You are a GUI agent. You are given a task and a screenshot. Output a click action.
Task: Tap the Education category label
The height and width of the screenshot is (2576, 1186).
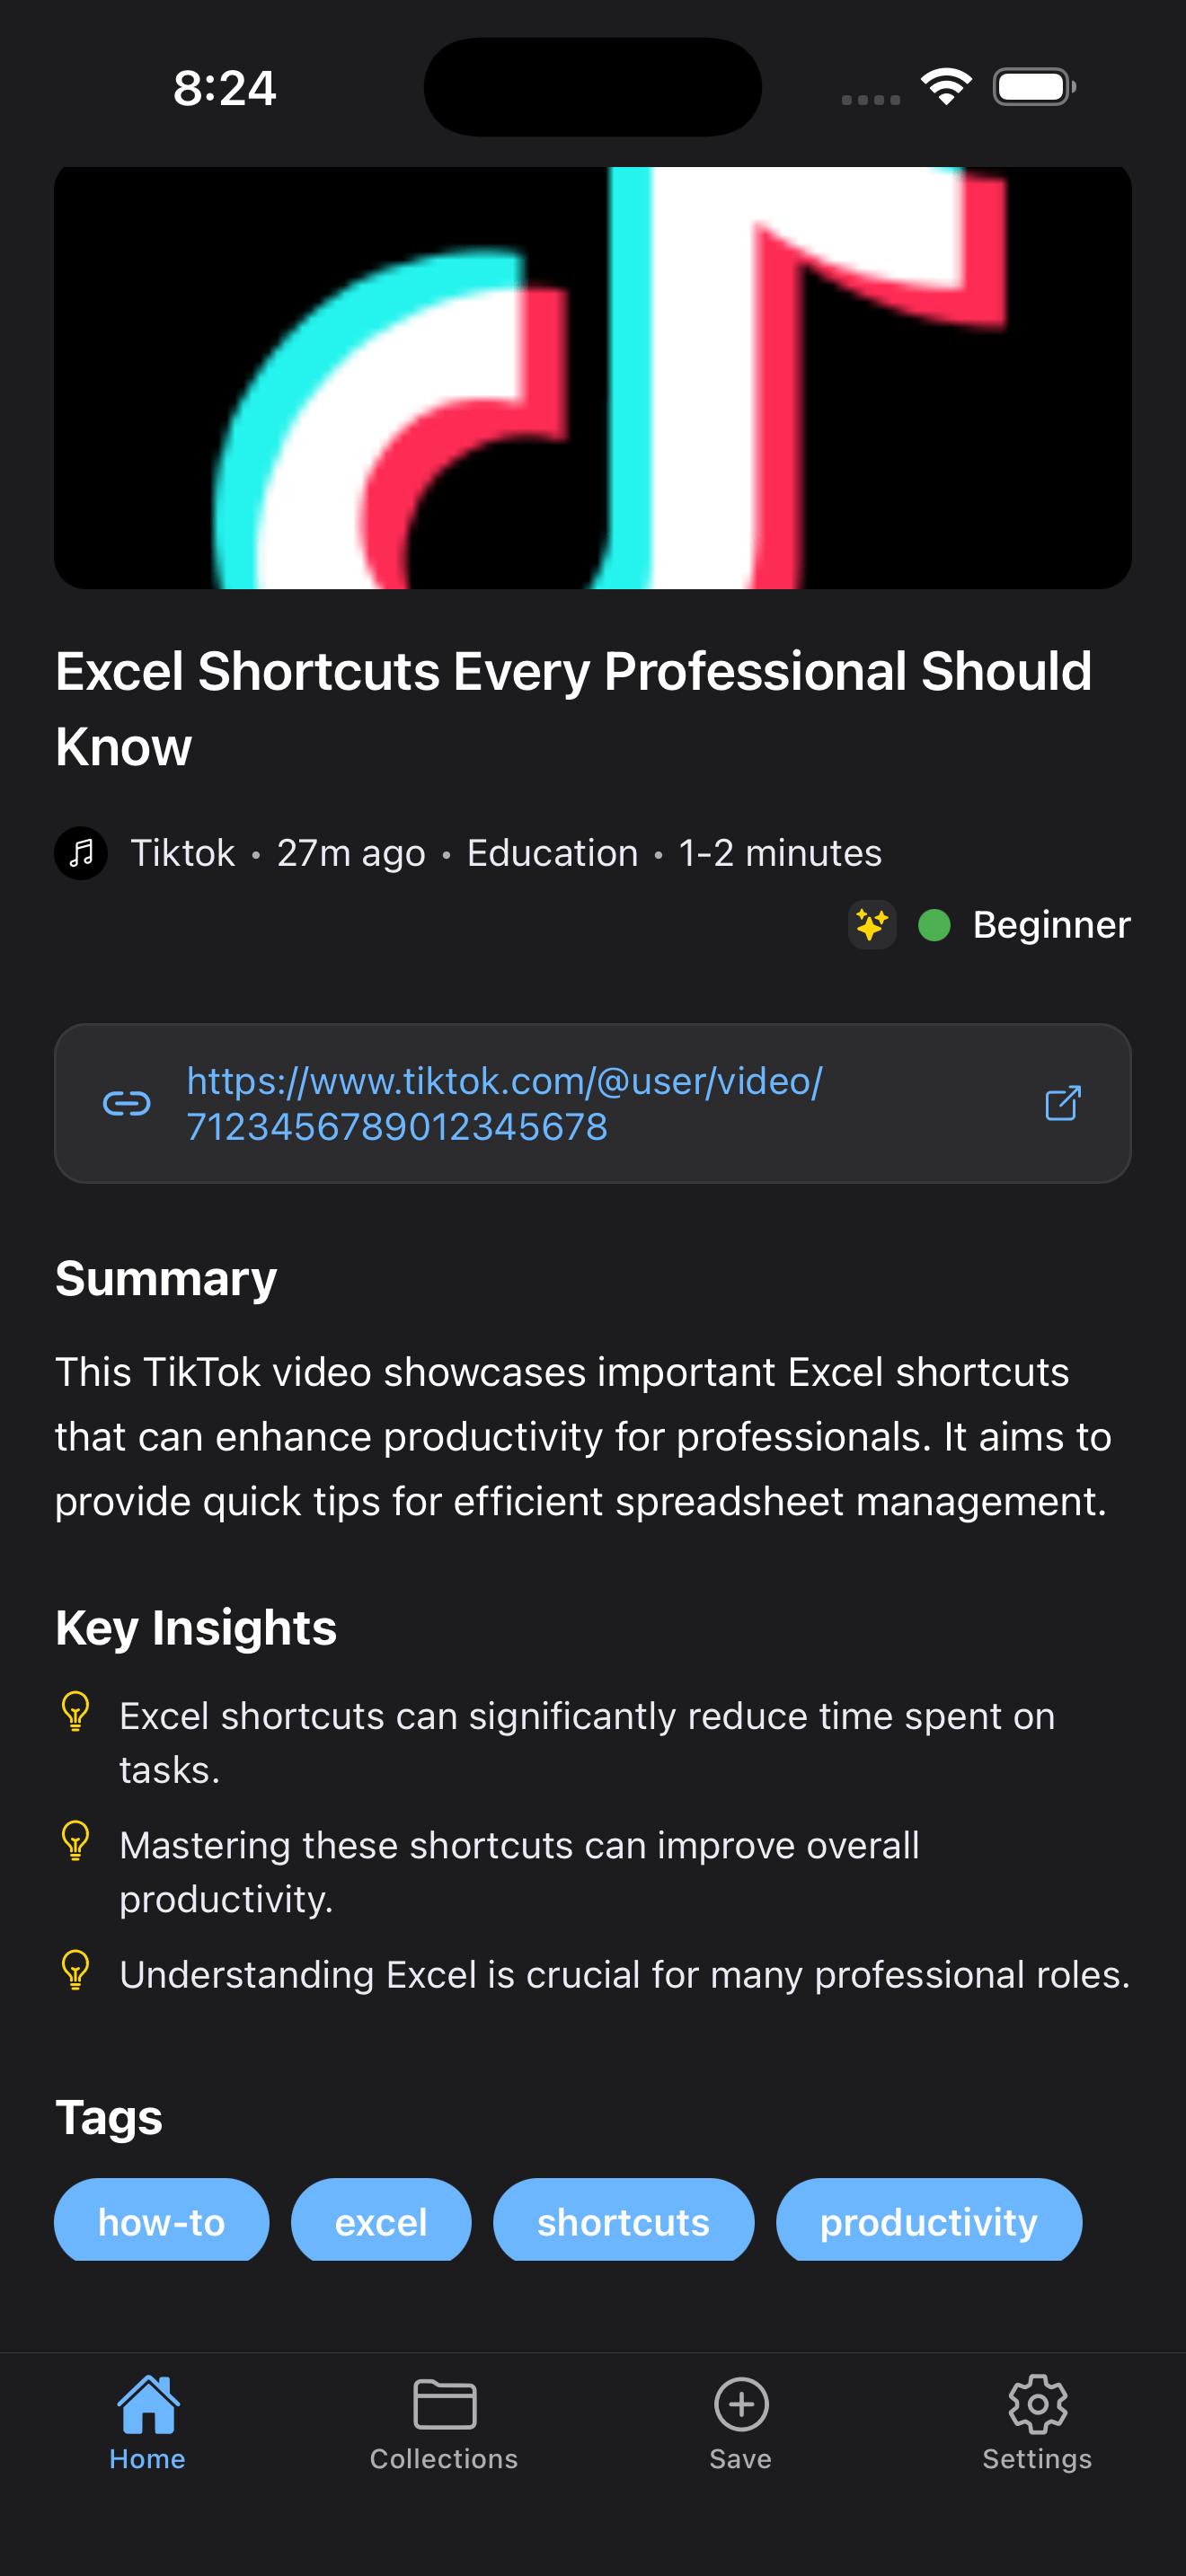(x=551, y=853)
